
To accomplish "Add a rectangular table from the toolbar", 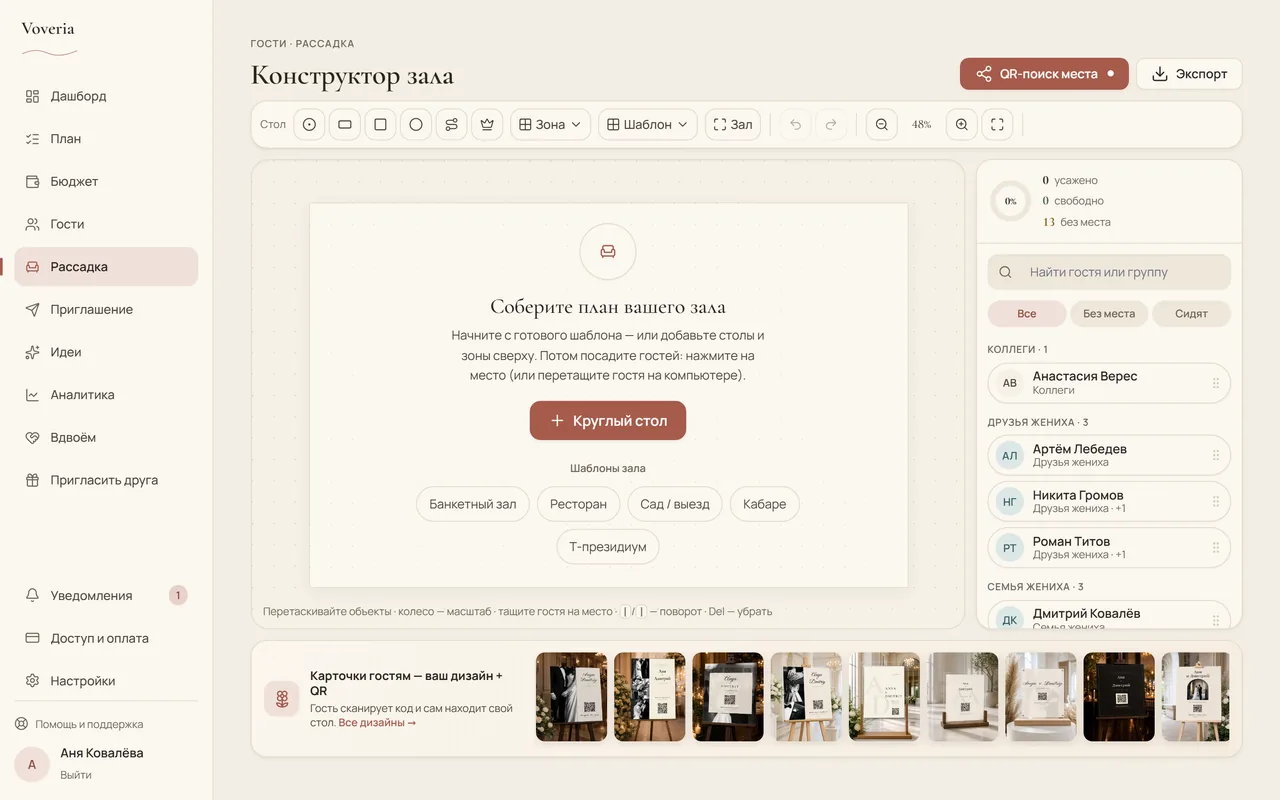I will point(345,125).
